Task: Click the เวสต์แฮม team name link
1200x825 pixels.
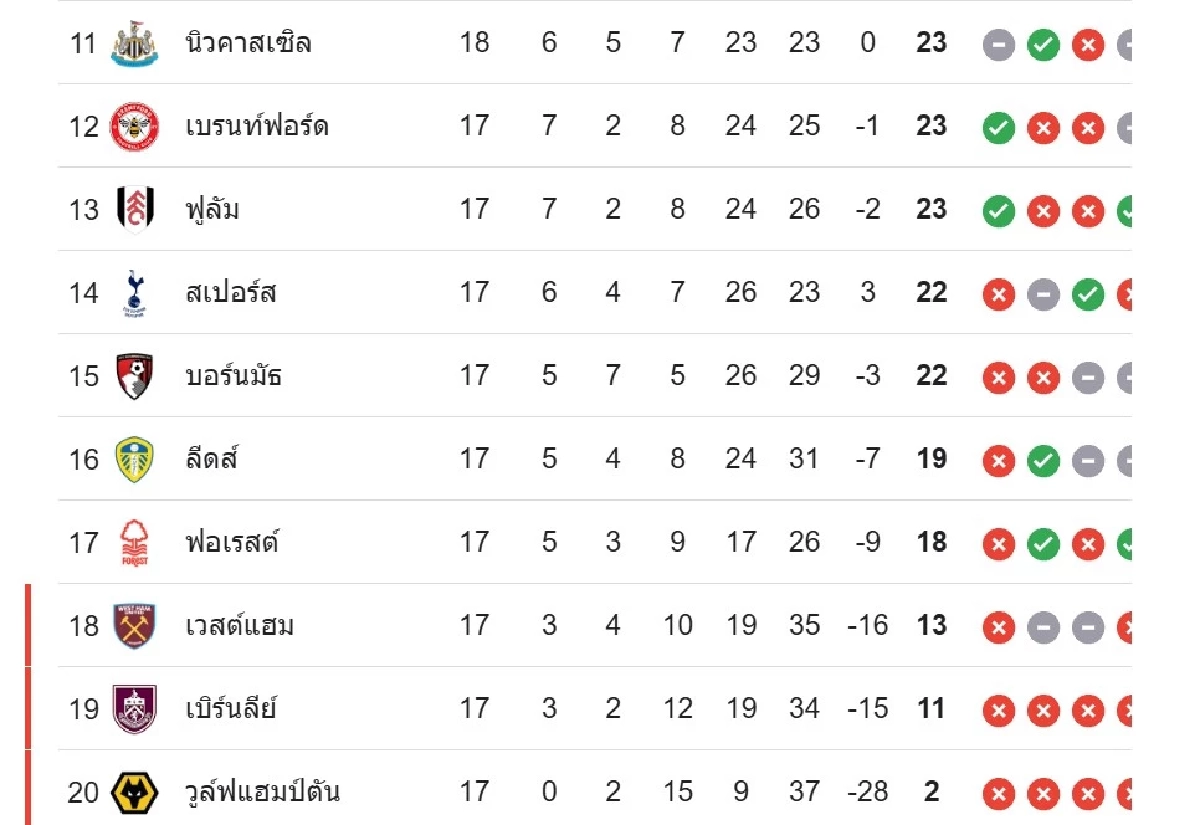Action: pyautogui.click(x=240, y=626)
